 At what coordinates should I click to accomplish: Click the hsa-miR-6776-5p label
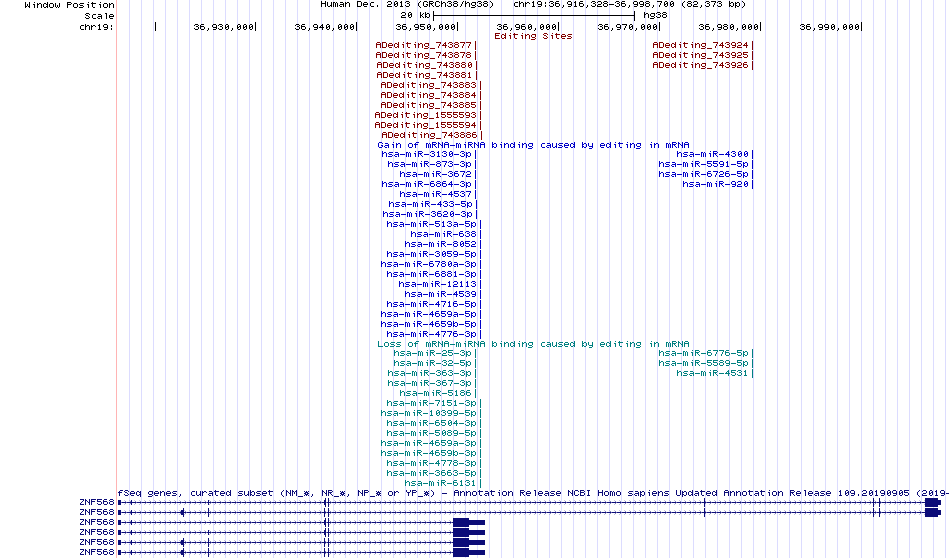click(703, 353)
